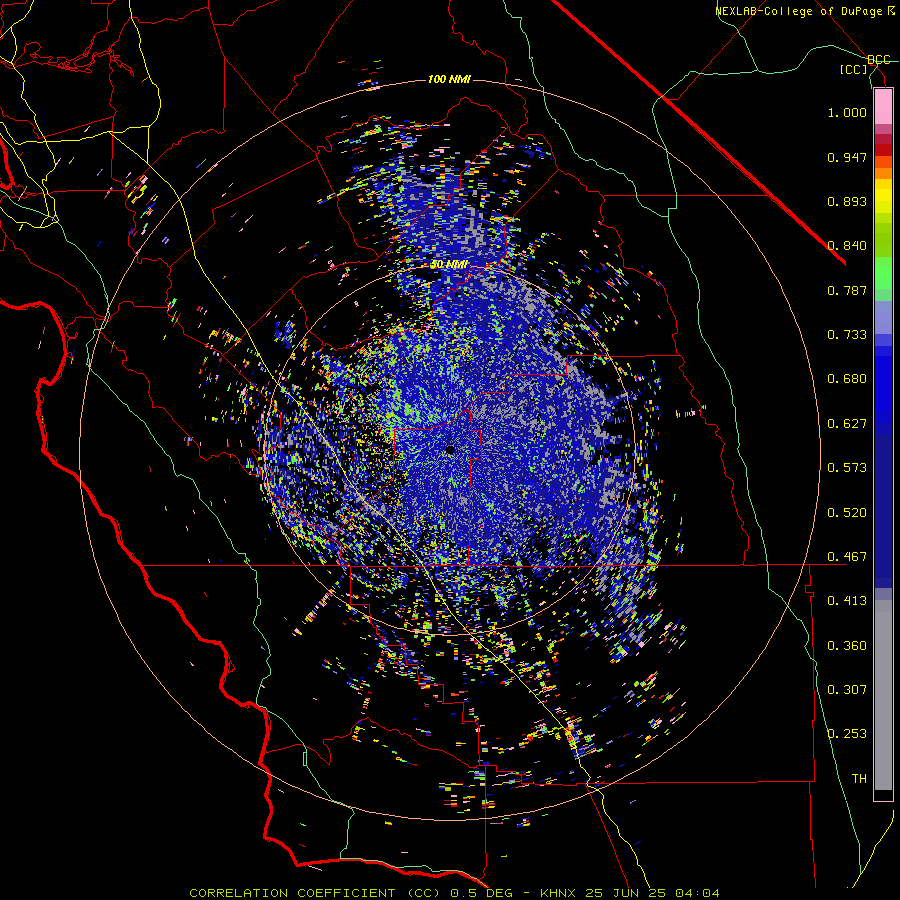Click the 0.947 legend value

[847, 157]
